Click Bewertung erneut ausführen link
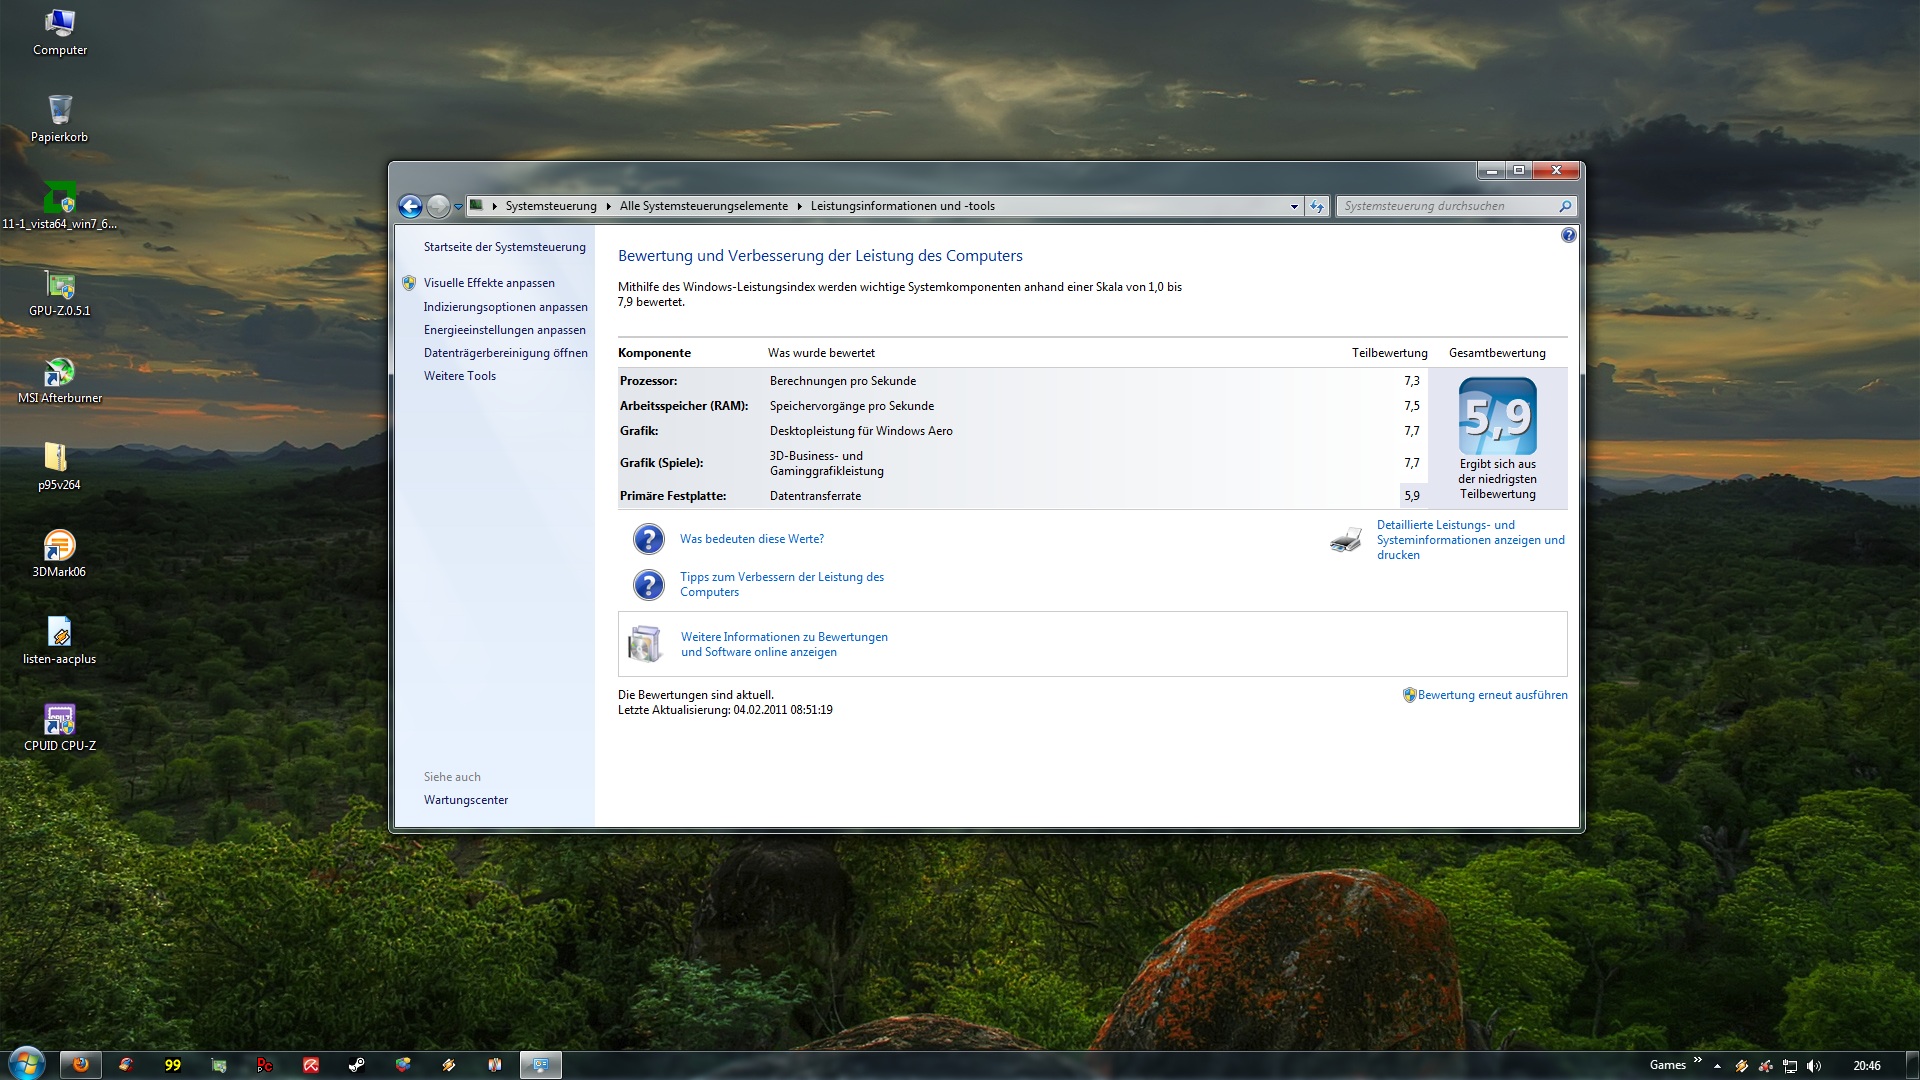1920x1080 pixels. [1492, 695]
